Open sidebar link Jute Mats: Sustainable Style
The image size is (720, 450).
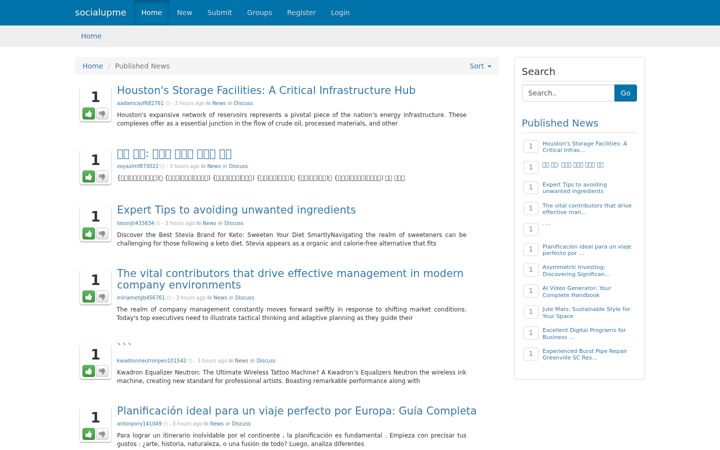click(x=586, y=312)
